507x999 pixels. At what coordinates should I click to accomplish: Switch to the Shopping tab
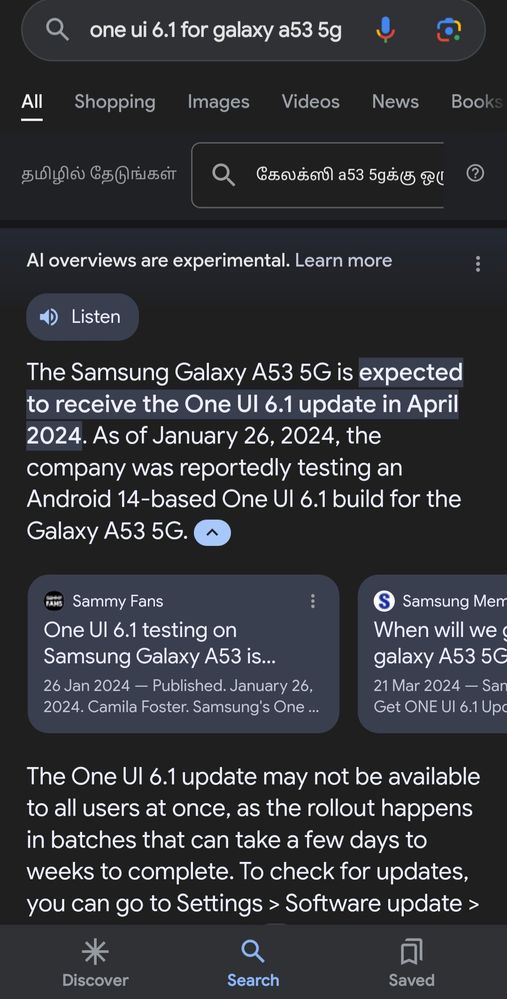115,102
